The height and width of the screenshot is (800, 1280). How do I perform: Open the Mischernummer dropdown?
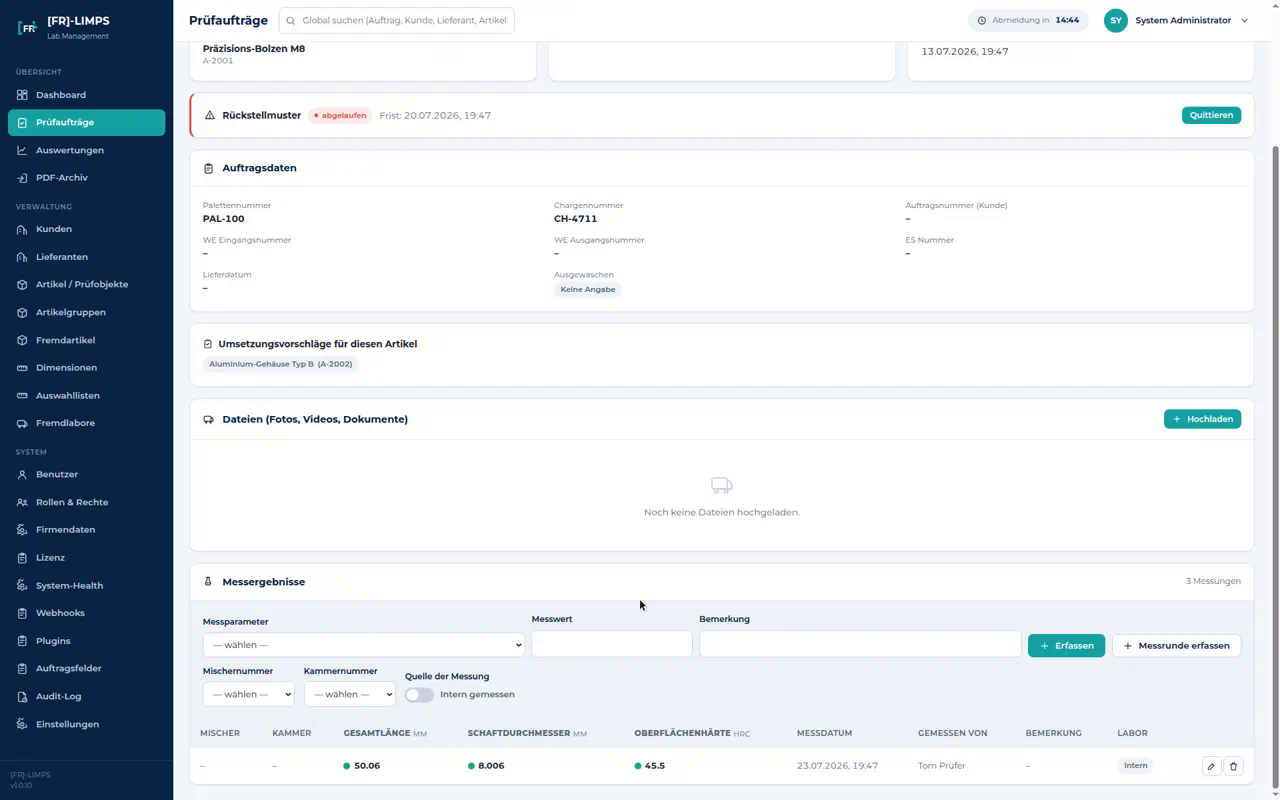click(x=248, y=694)
